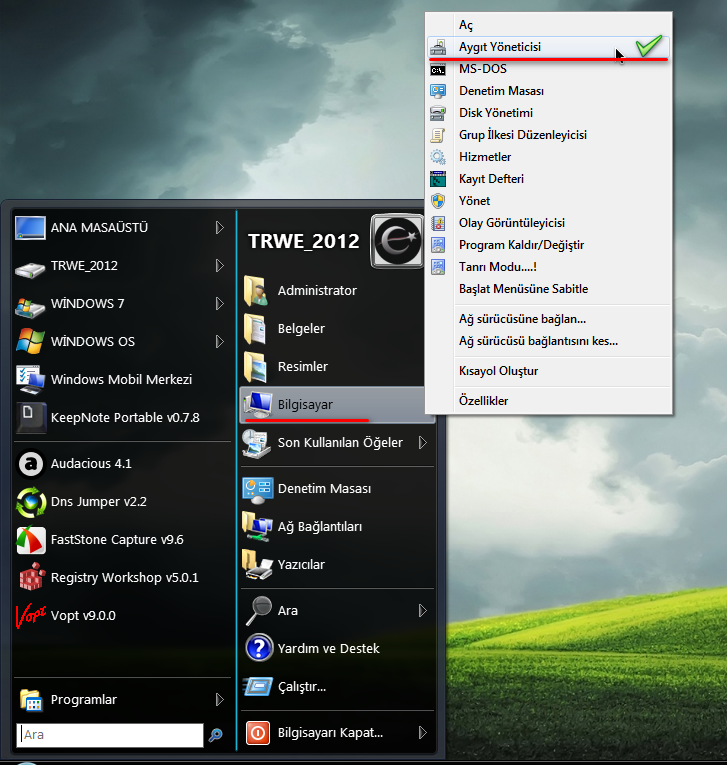Open Windows Mobil Merkezi icon
The image size is (727, 765).
coord(30,380)
